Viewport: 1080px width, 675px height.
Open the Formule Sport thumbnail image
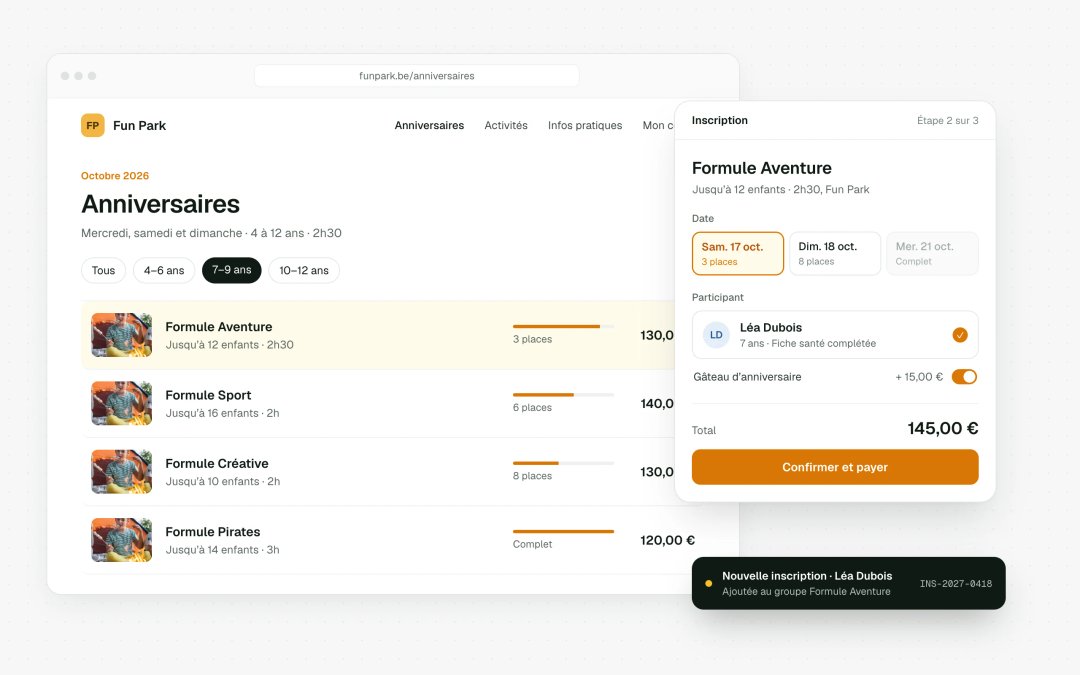[122, 403]
